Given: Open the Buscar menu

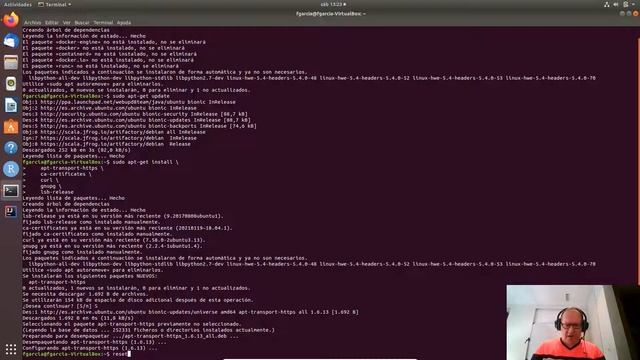Looking at the screenshot, I should (82, 22).
